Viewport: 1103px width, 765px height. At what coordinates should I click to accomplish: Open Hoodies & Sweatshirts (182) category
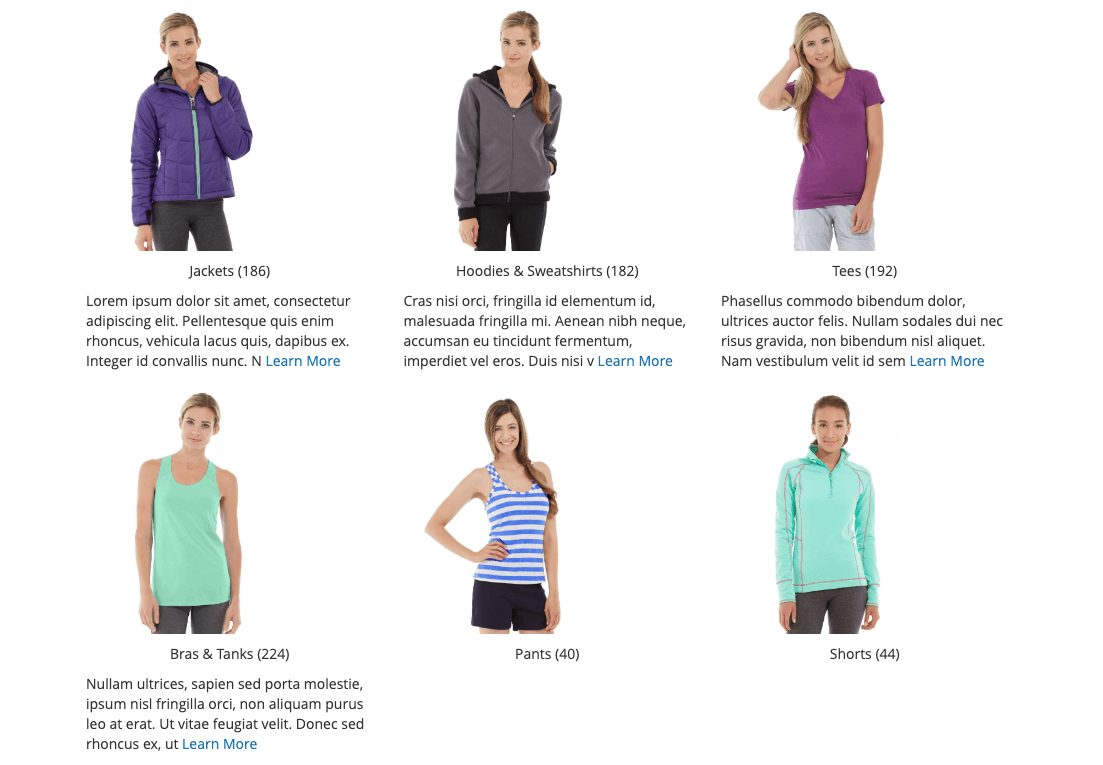547,271
